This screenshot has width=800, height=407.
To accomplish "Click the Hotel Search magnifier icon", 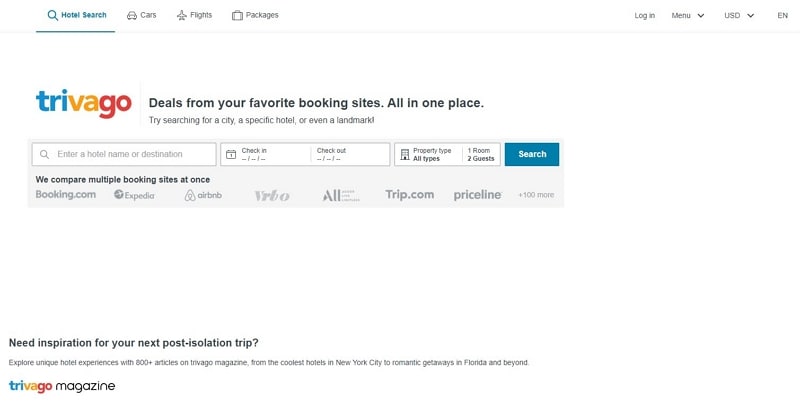I will pos(52,15).
